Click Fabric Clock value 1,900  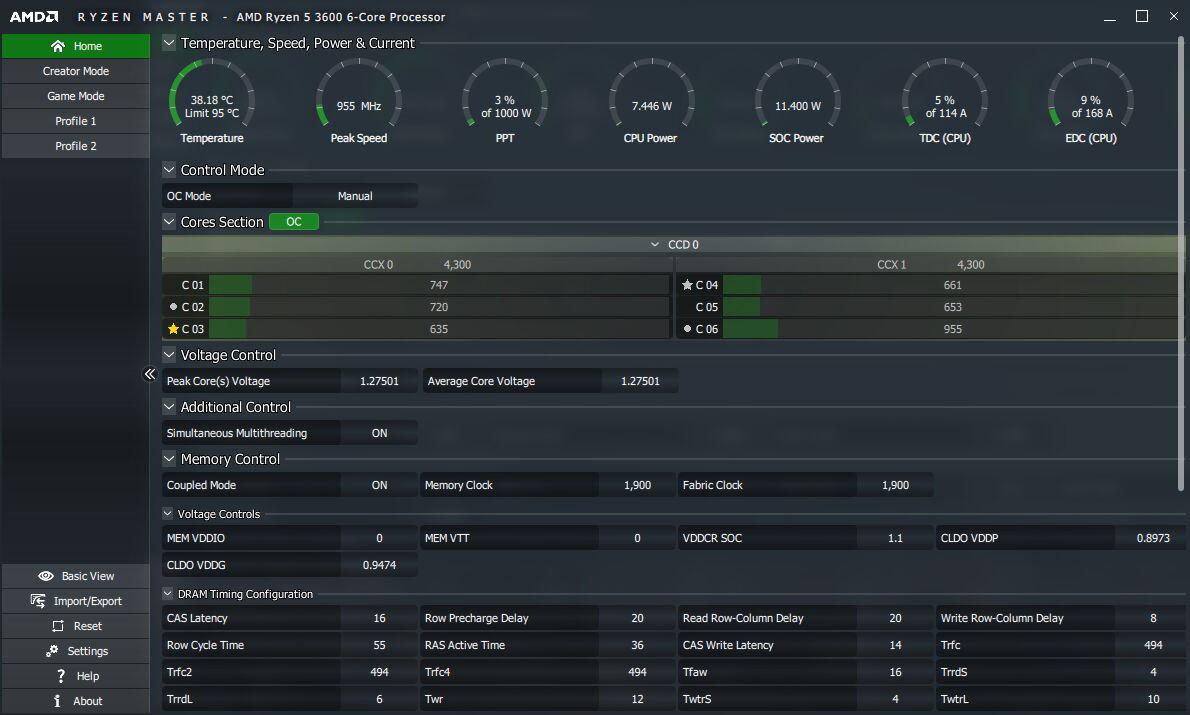pos(895,485)
